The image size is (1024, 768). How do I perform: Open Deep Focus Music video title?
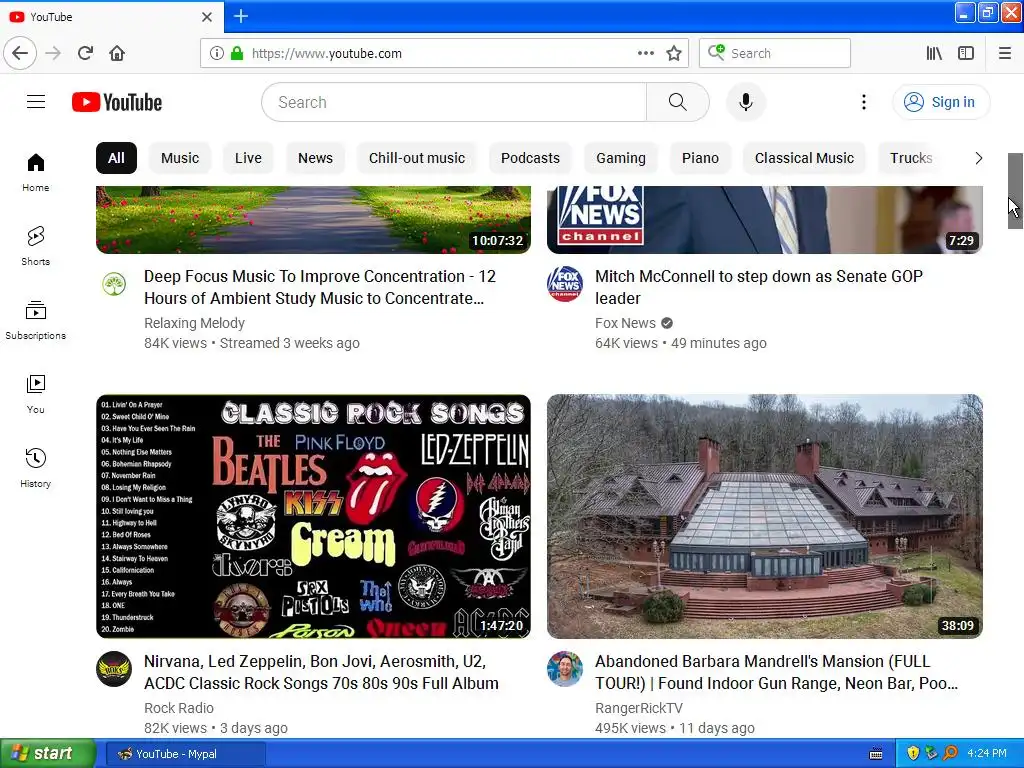coord(320,287)
